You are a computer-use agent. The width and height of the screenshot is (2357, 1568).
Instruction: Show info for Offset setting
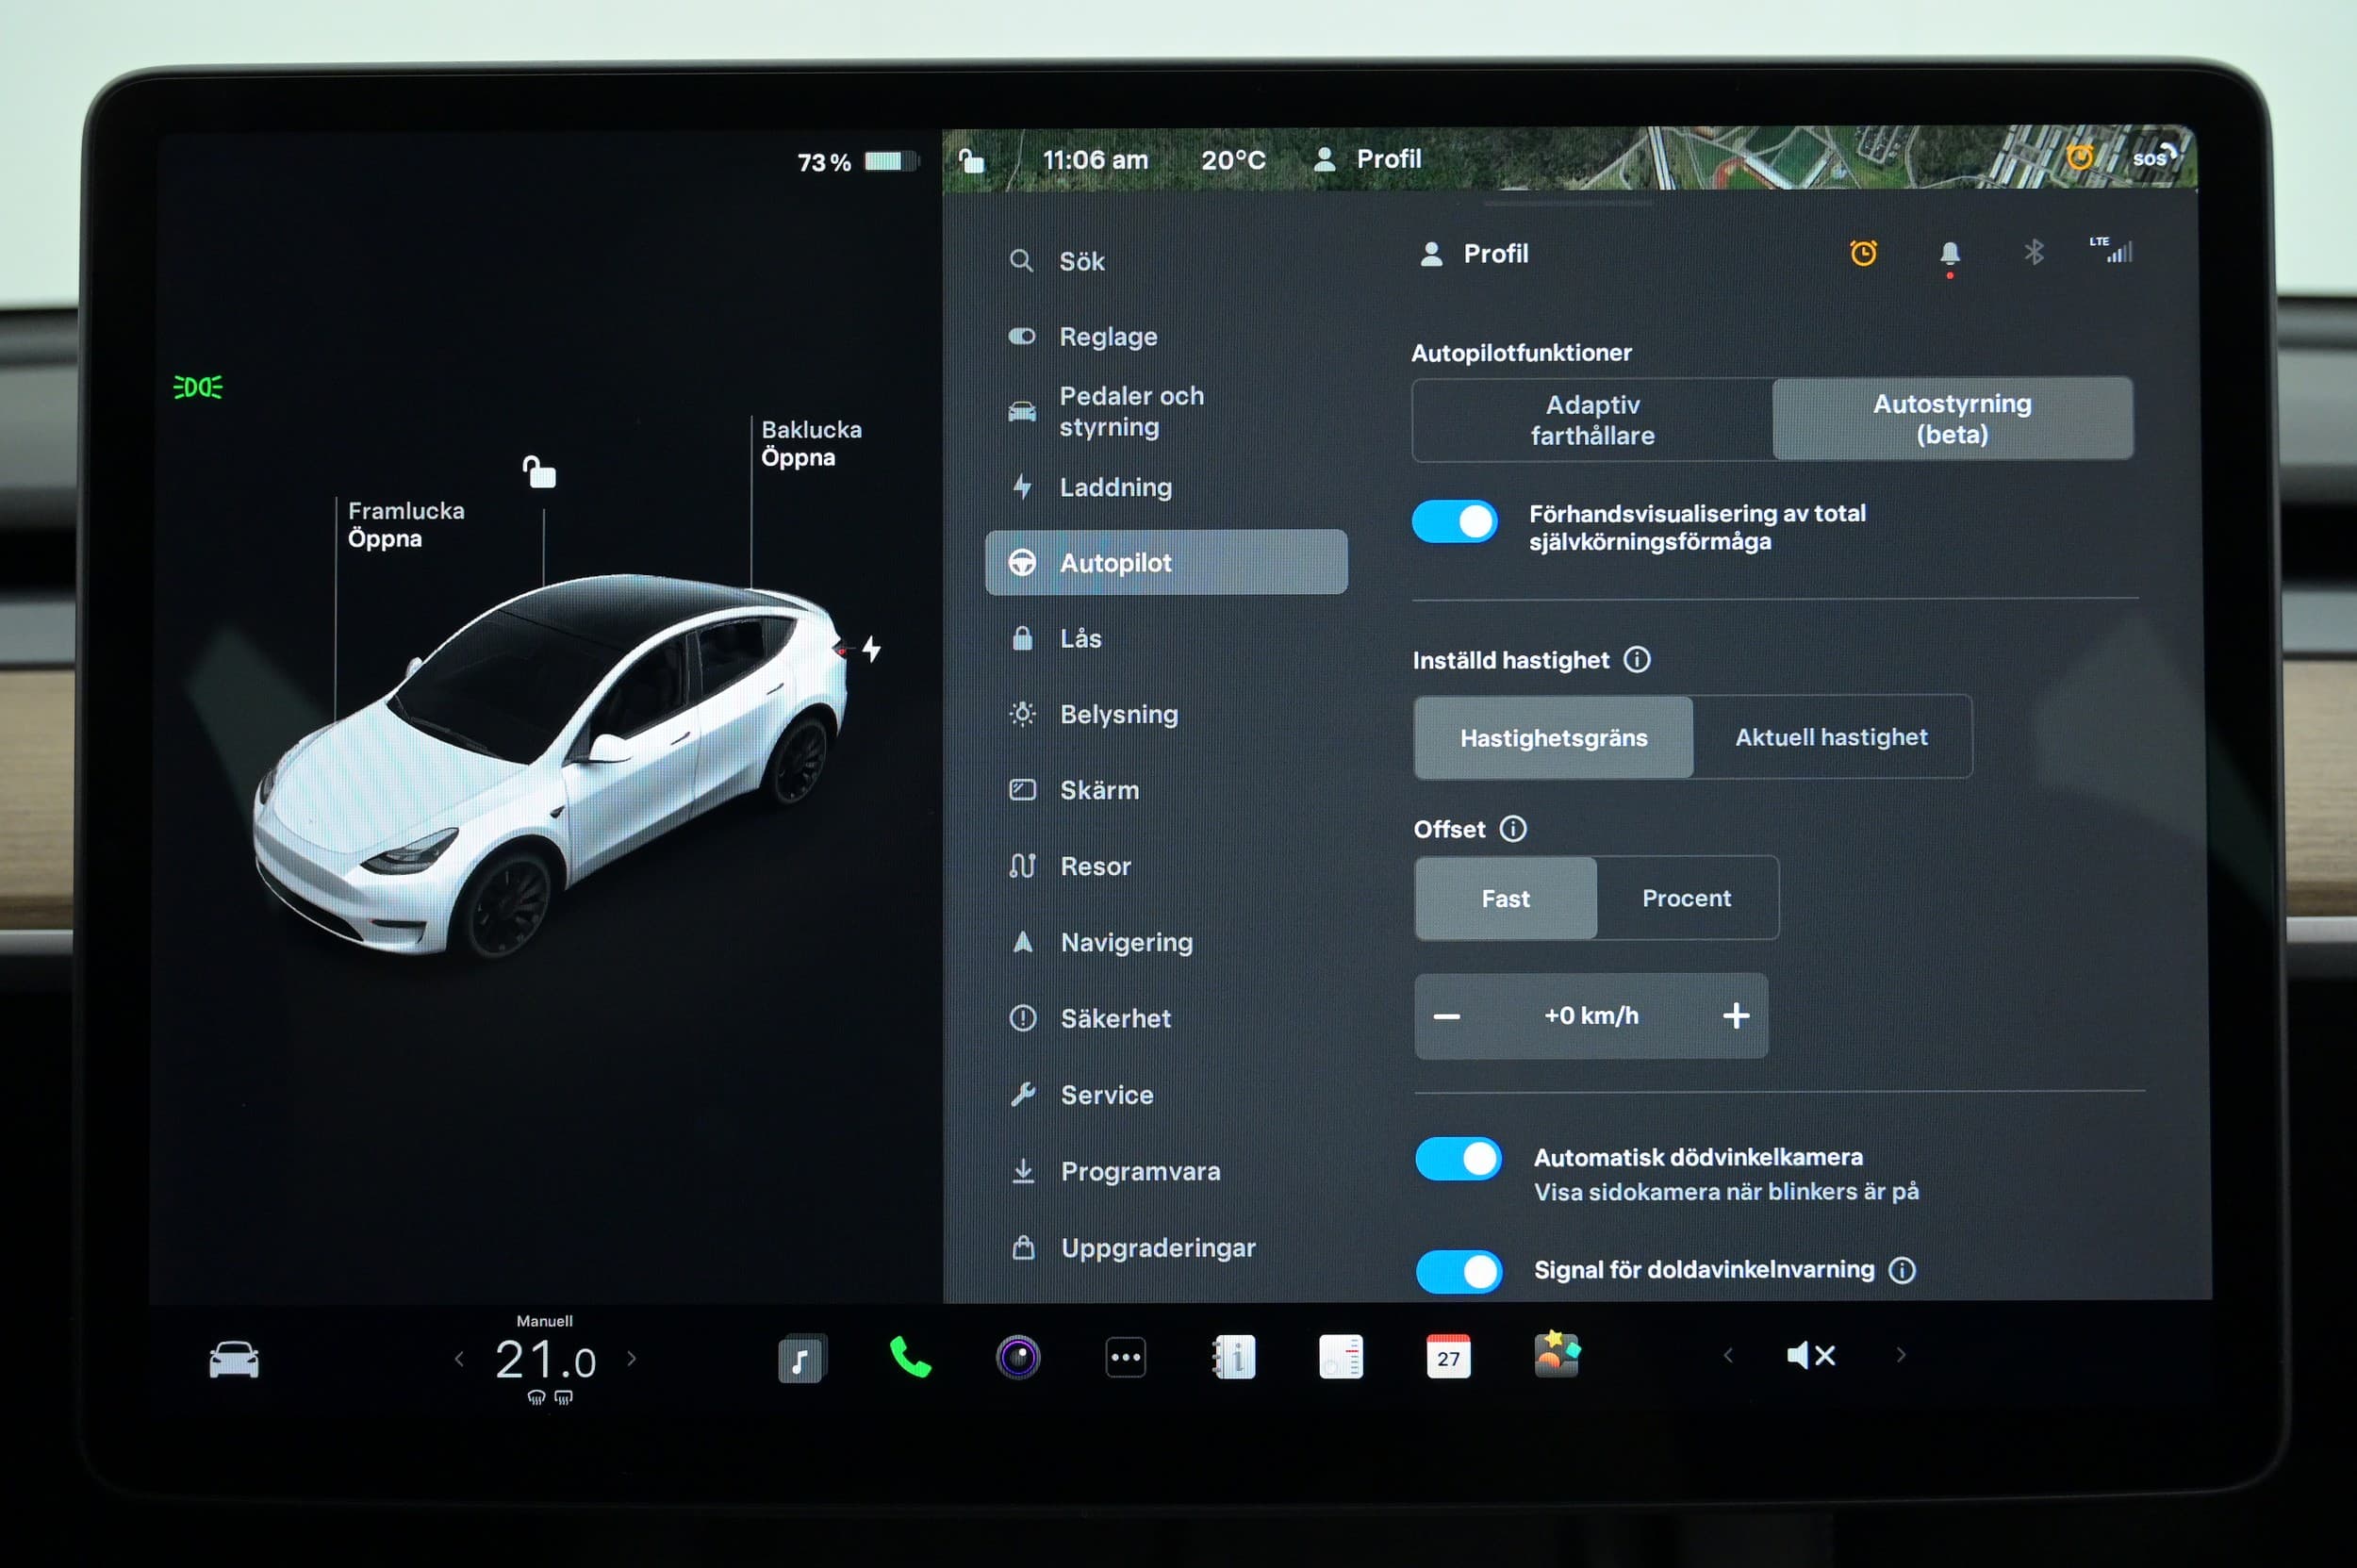click(x=1513, y=829)
